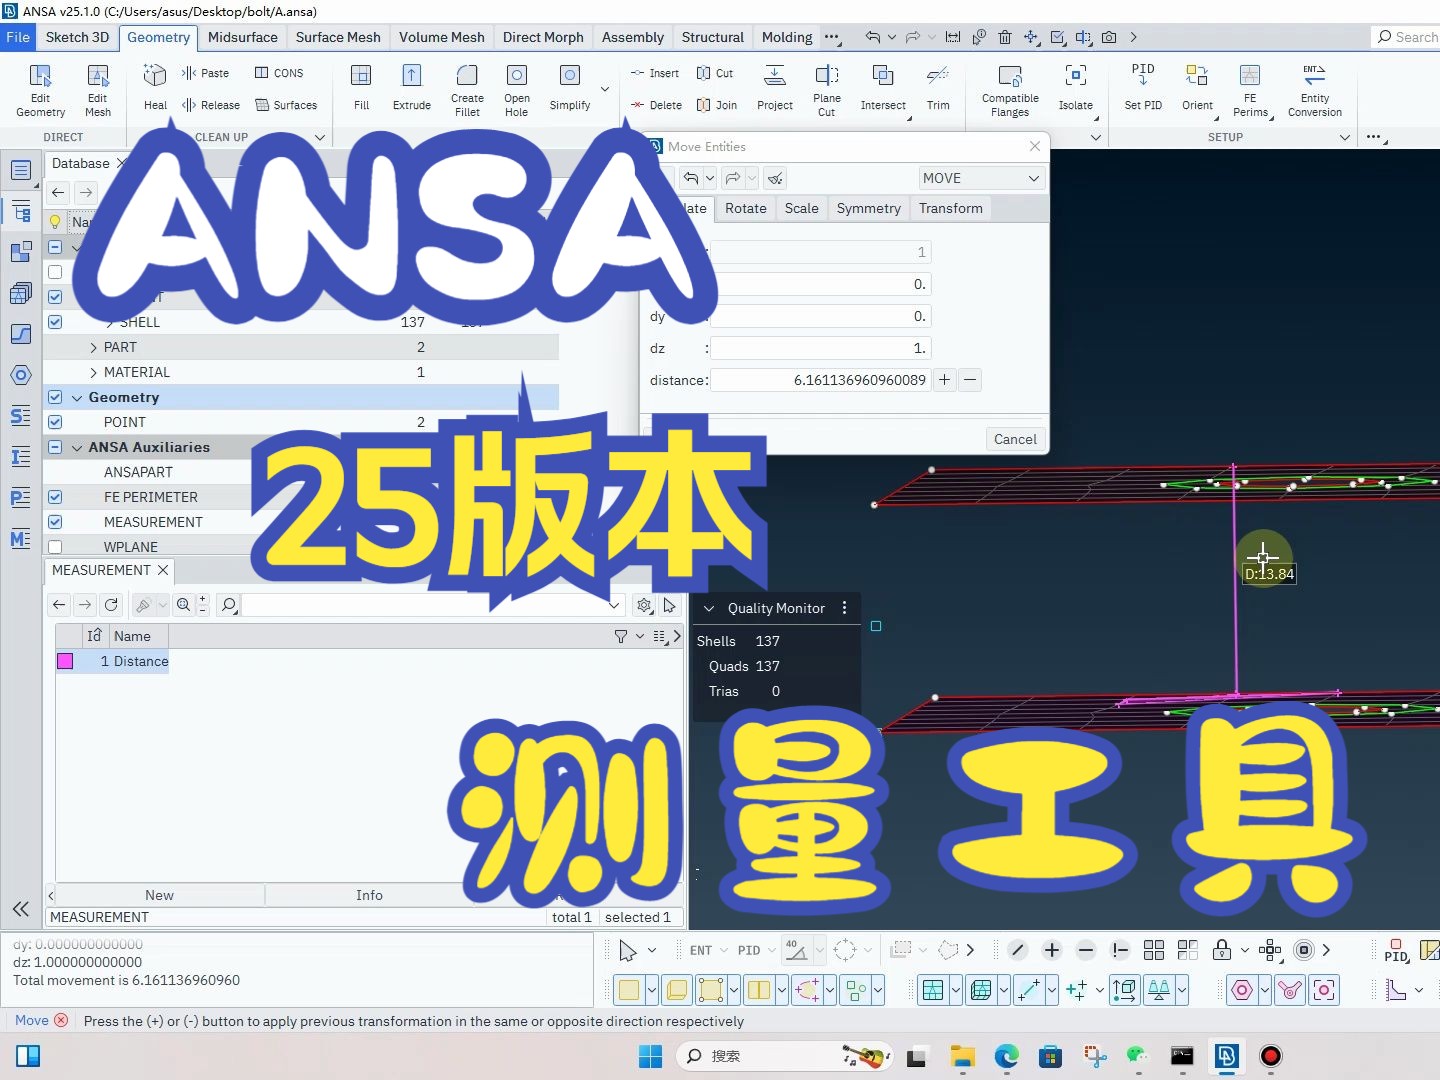The image size is (1440, 1080).
Task: Toggle ANSA Auxiliaries checkbox
Action: pyautogui.click(x=55, y=447)
